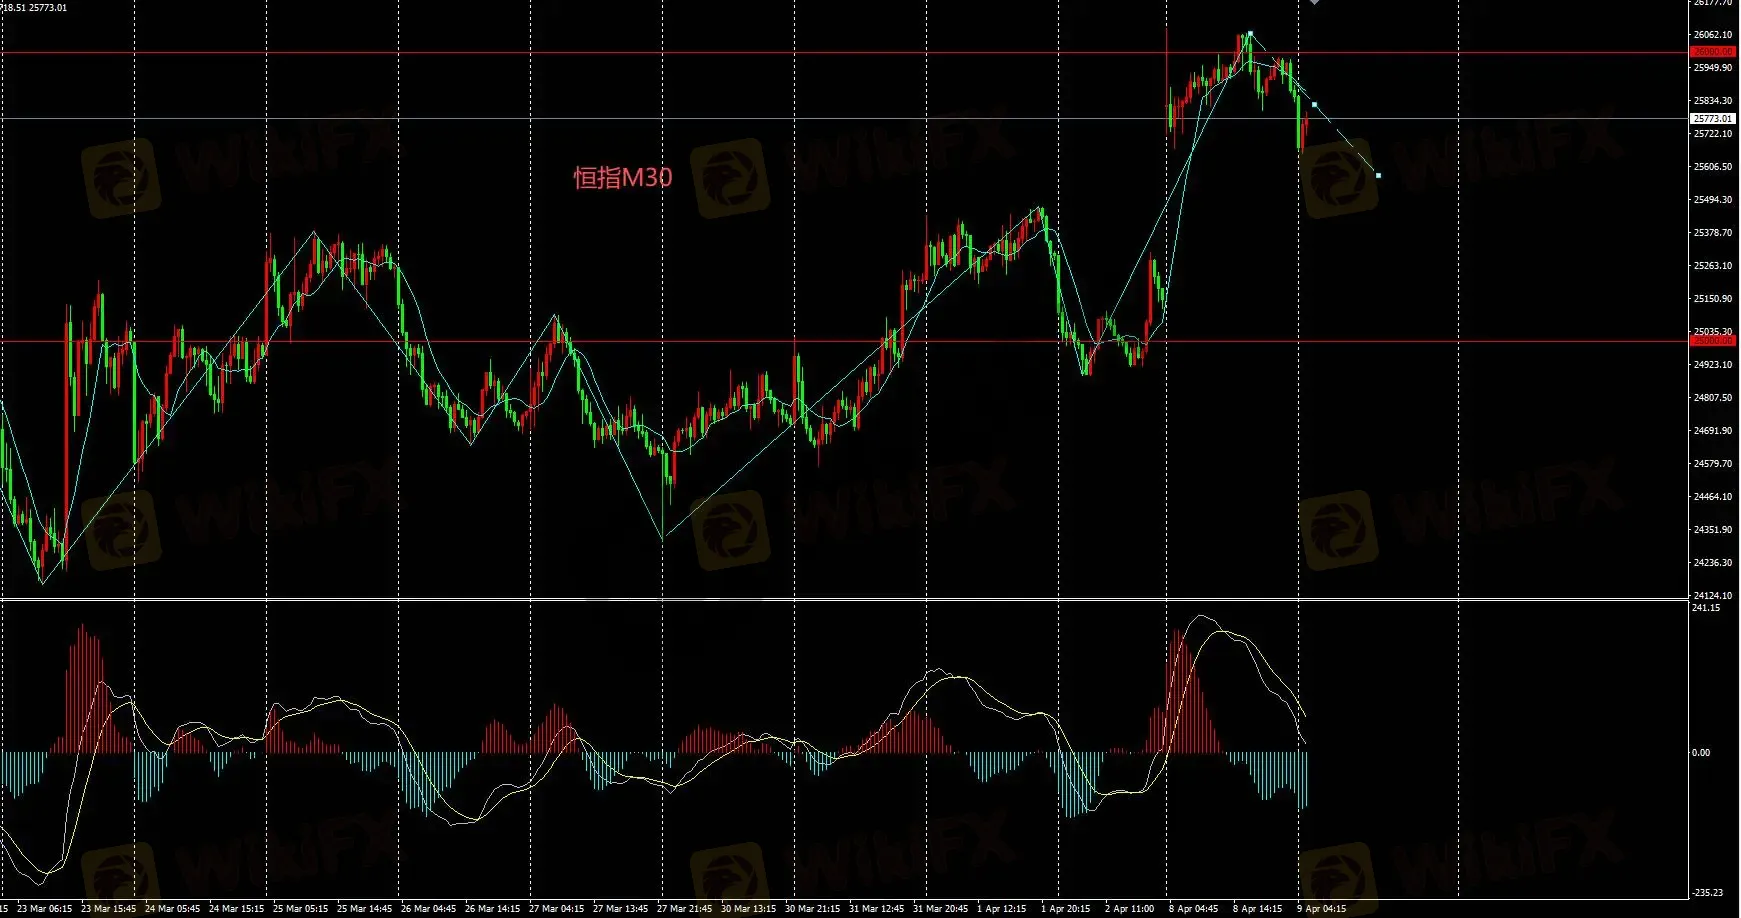Select the trendline handle at the price peak
The width and height of the screenshot is (1741, 918).
(x=1250, y=34)
